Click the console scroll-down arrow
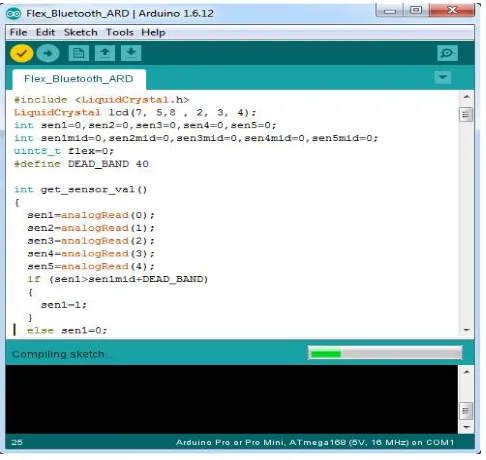The image size is (486, 460). [x=467, y=427]
